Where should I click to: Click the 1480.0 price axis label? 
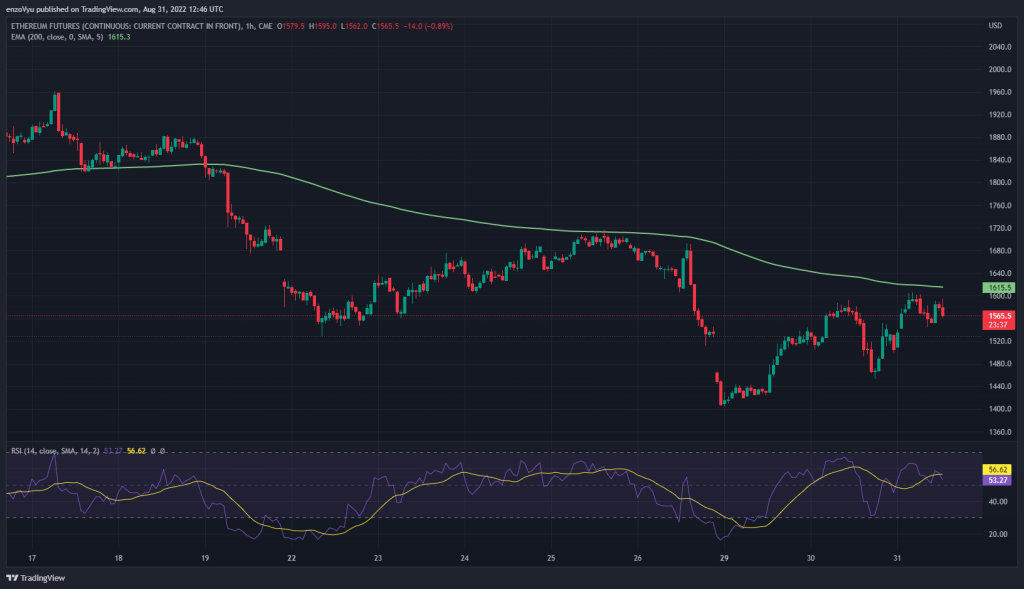1000,364
